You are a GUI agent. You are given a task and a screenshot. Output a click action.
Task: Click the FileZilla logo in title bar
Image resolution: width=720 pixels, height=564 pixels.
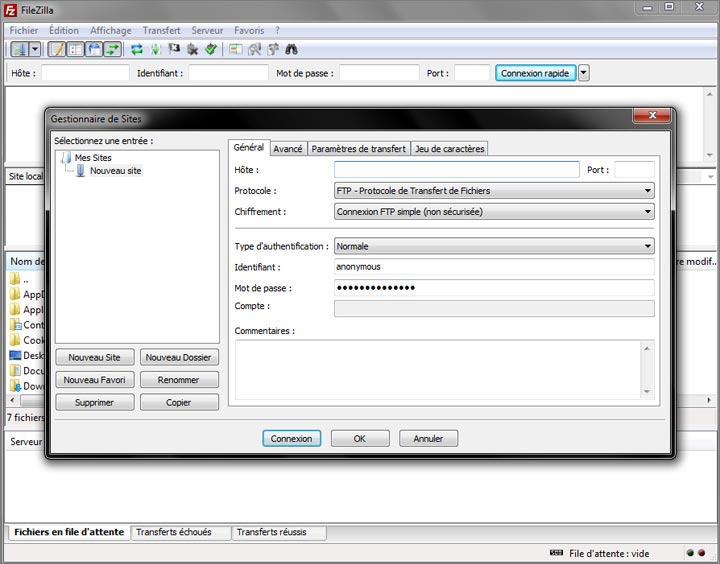[x=10, y=10]
